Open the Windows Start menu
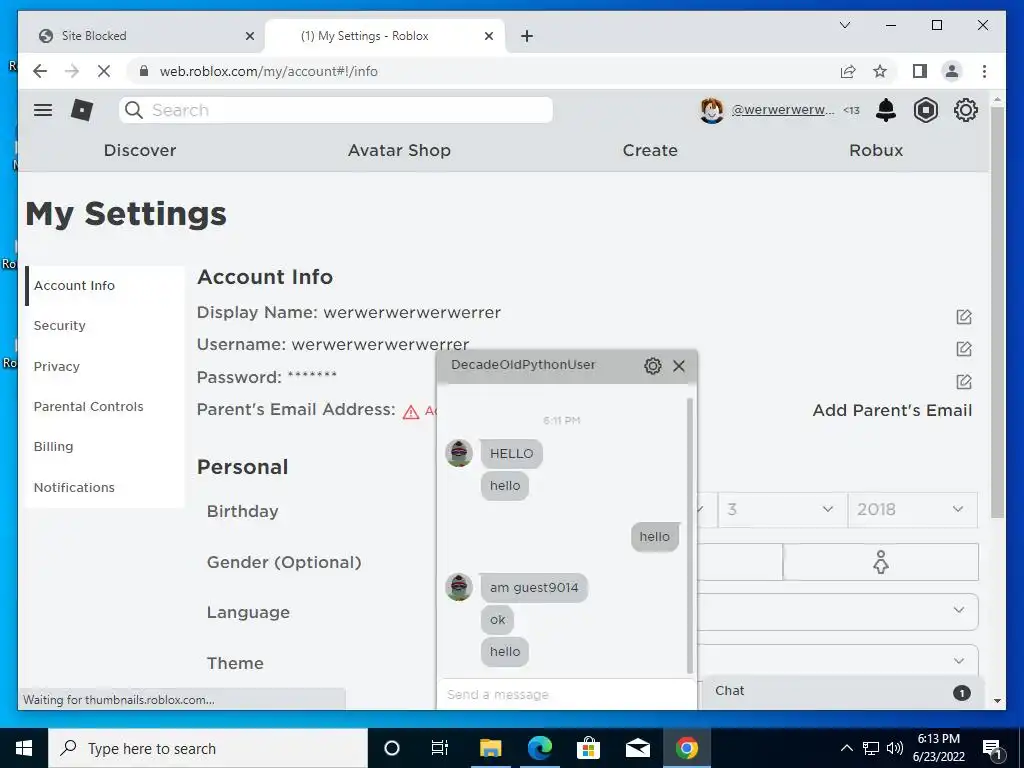Viewport: 1024px width, 768px height. point(24,748)
